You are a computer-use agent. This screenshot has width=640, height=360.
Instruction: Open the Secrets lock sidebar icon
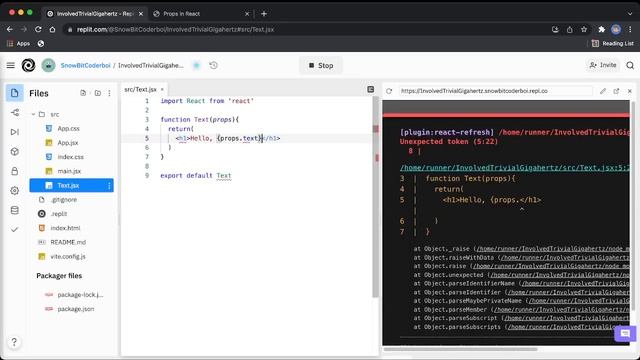click(15, 171)
